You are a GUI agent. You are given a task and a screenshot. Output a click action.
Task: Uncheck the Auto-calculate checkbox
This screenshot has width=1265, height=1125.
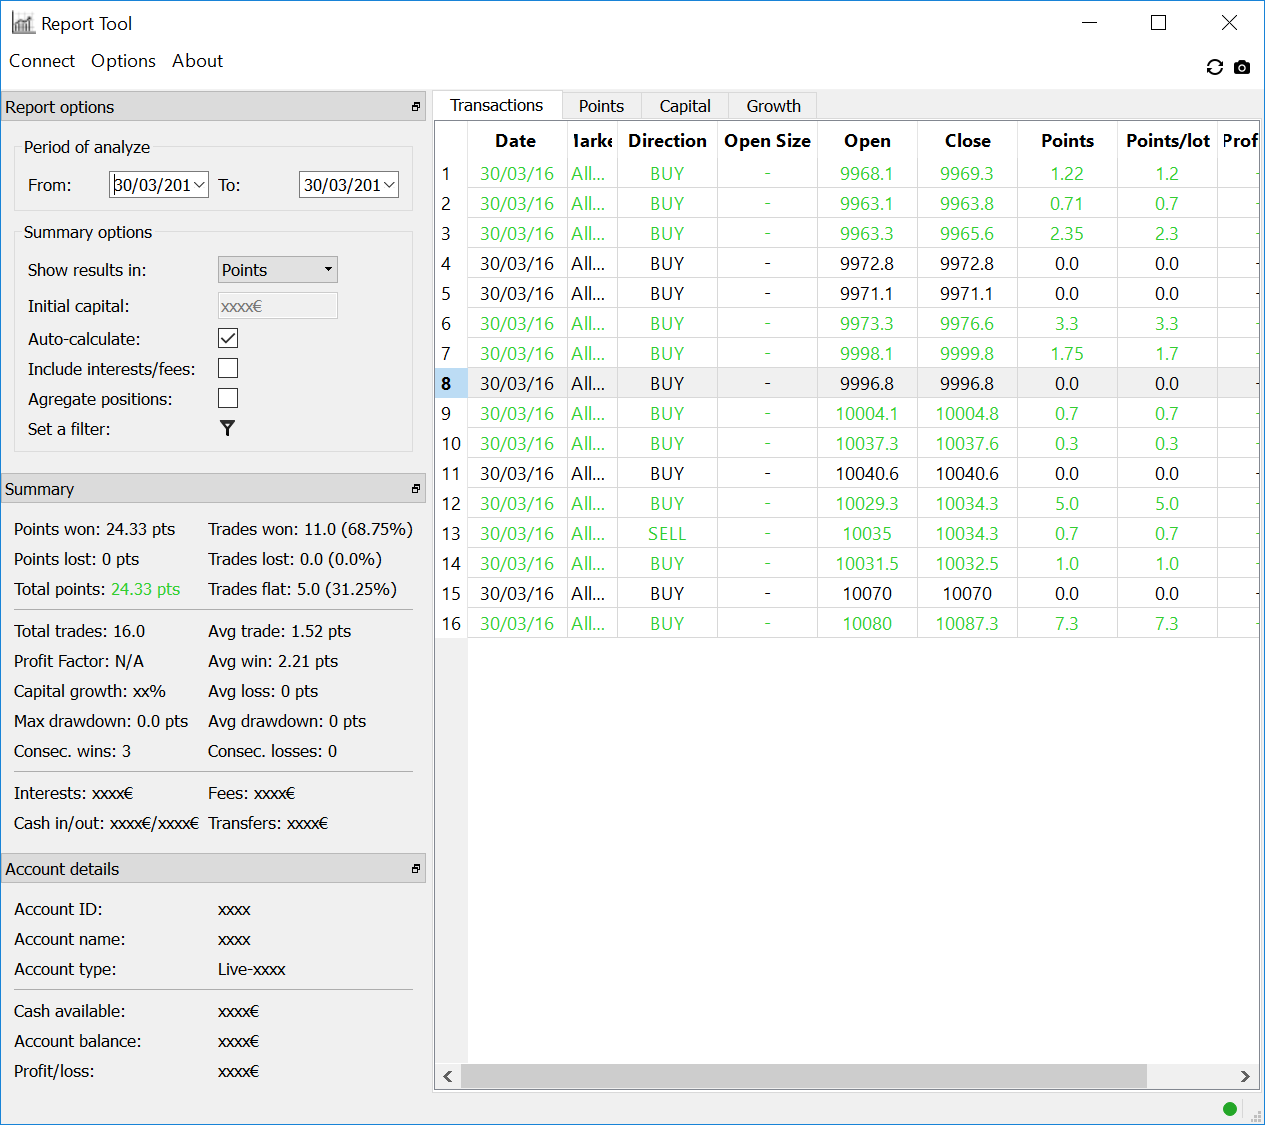[228, 338]
